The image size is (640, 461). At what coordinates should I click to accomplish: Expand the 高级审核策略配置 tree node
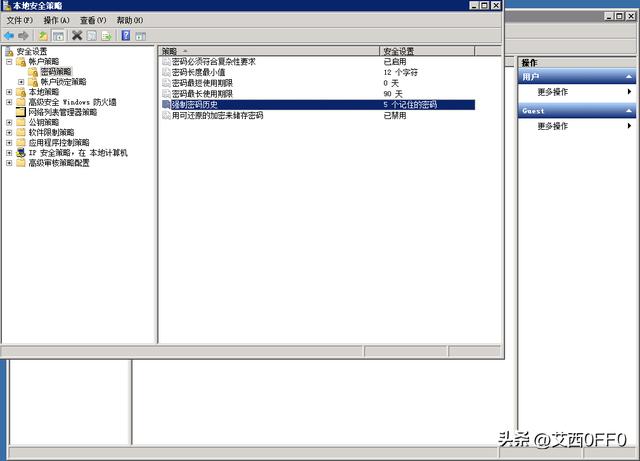pyautogui.click(x=9, y=163)
